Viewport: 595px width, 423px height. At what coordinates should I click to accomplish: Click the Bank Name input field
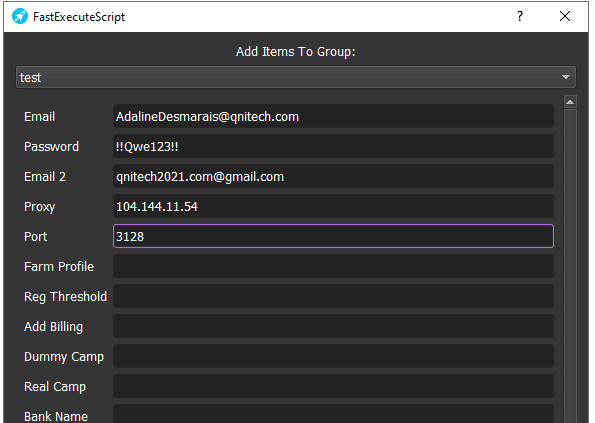tap(333, 414)
